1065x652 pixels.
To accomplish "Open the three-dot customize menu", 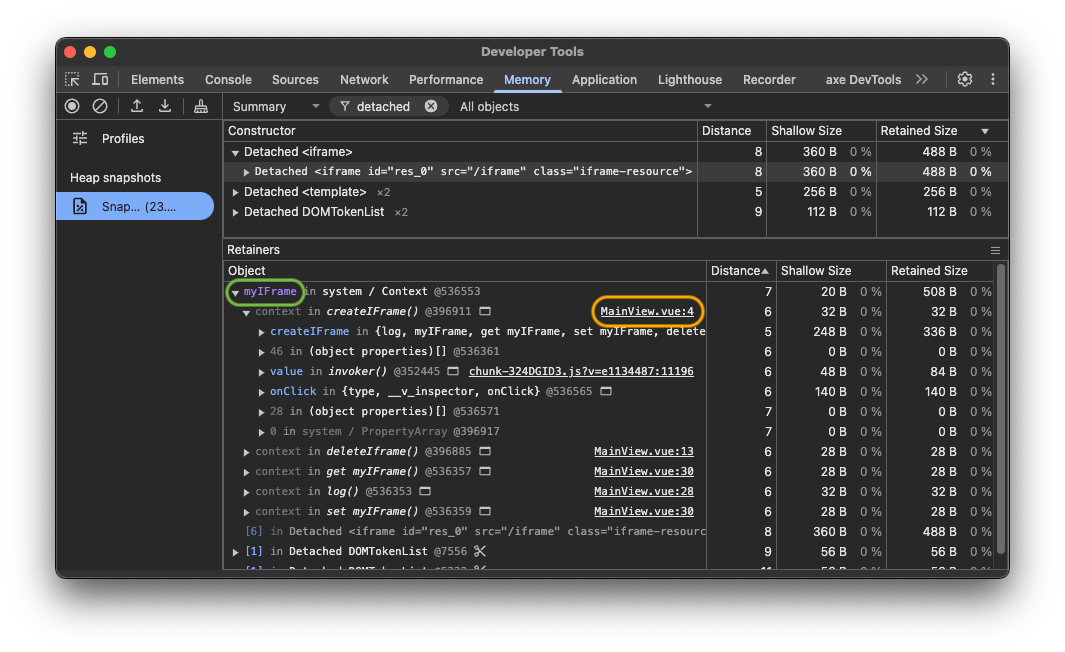I will pos(993,79).
